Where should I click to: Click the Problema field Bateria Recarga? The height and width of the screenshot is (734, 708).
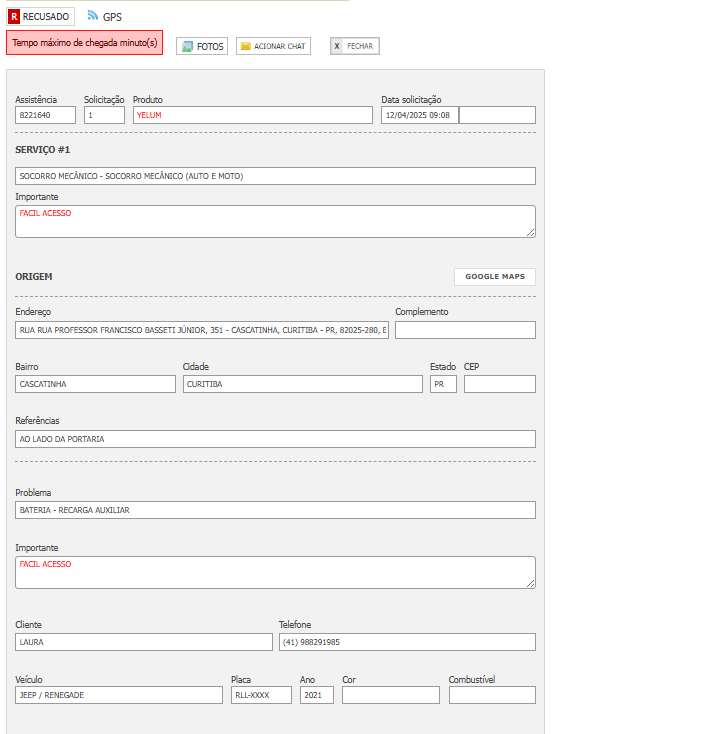coord(275,510)
